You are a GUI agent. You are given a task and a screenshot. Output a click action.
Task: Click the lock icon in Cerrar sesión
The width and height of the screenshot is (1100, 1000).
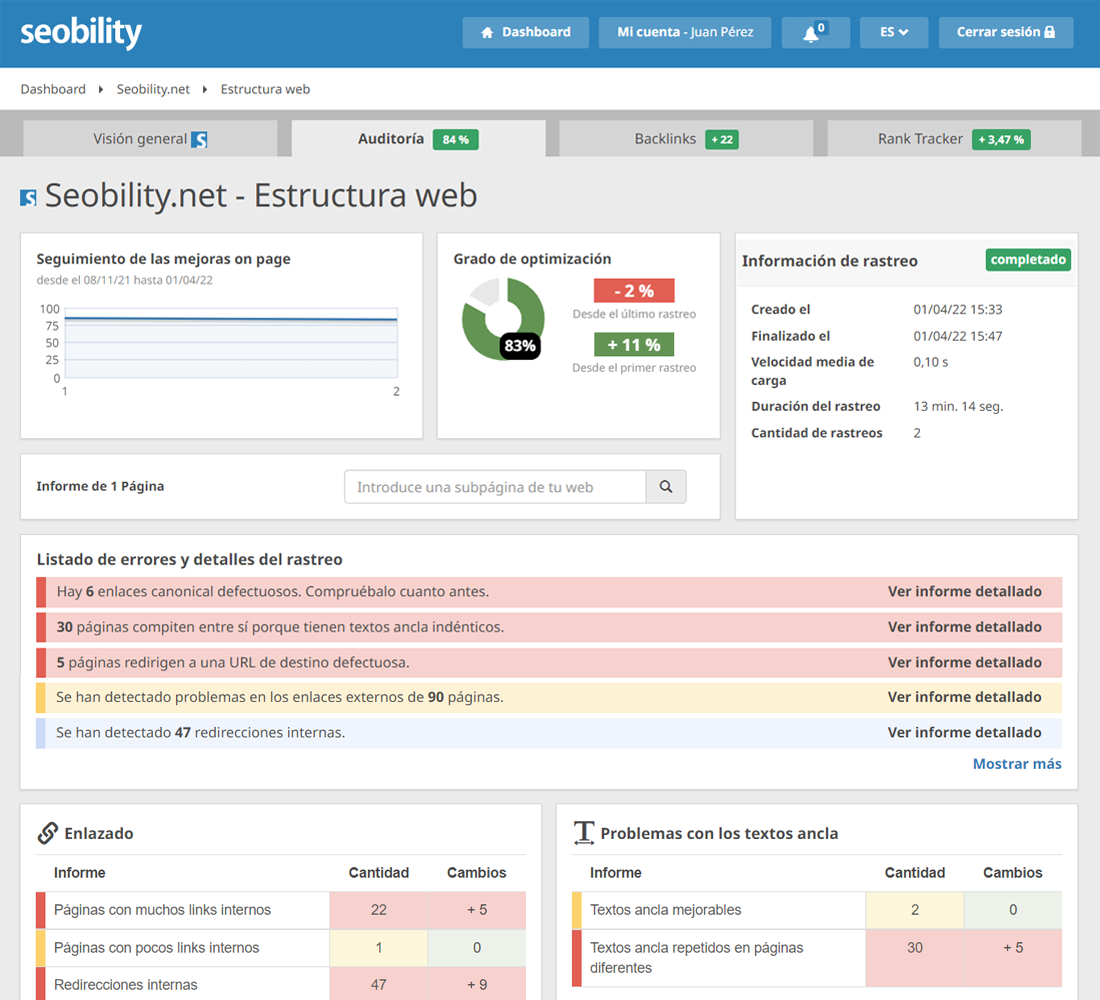click(x=1049, y=32)
